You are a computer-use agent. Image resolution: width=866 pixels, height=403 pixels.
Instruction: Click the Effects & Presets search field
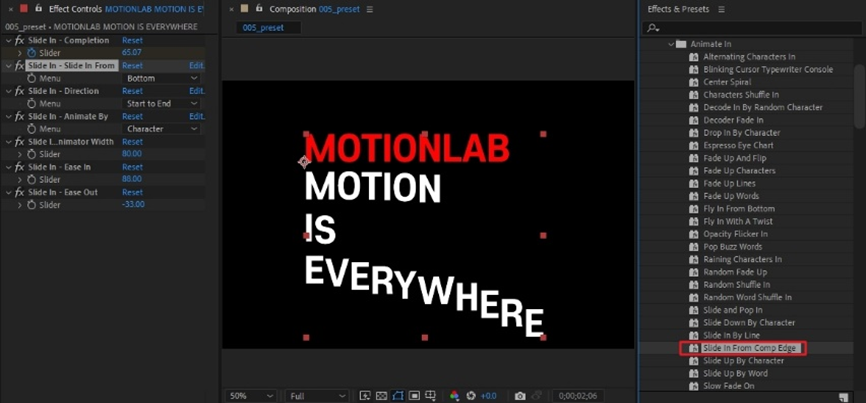tap(752, 28)
